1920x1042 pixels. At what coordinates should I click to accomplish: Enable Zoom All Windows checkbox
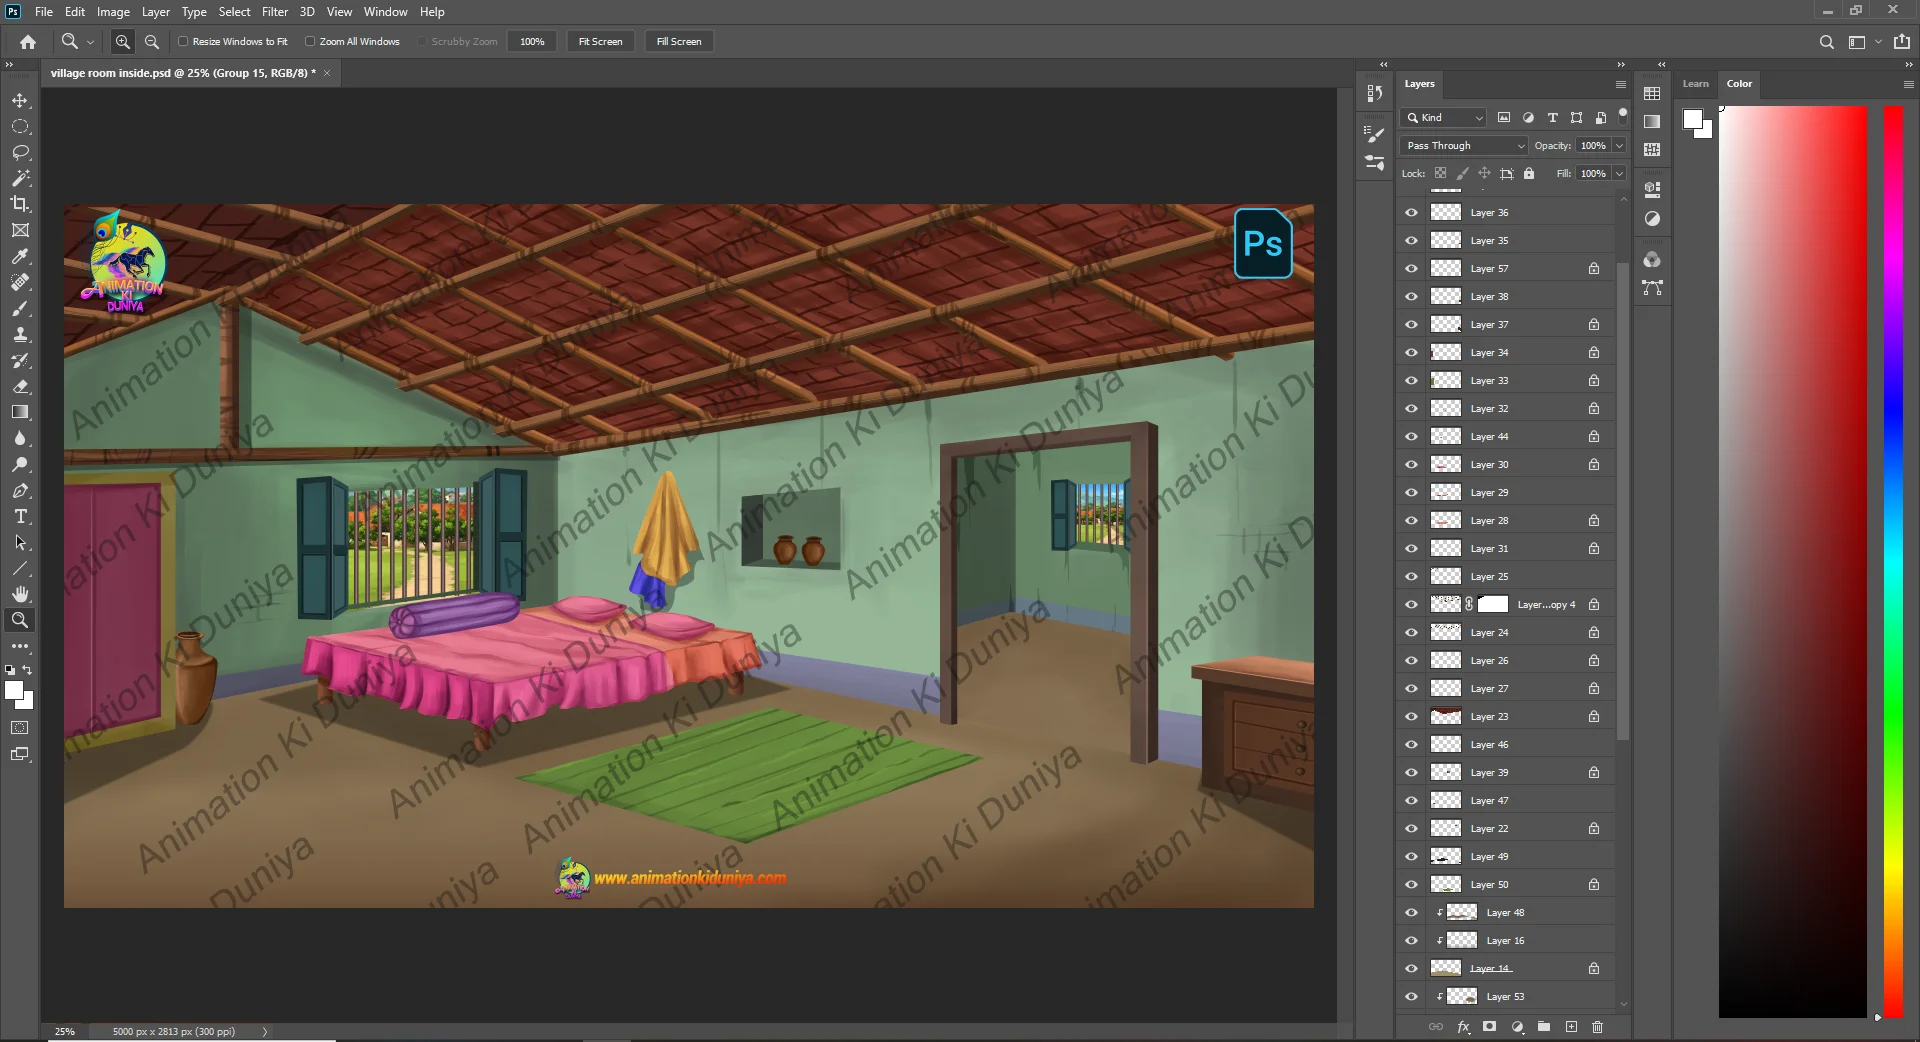310,42
